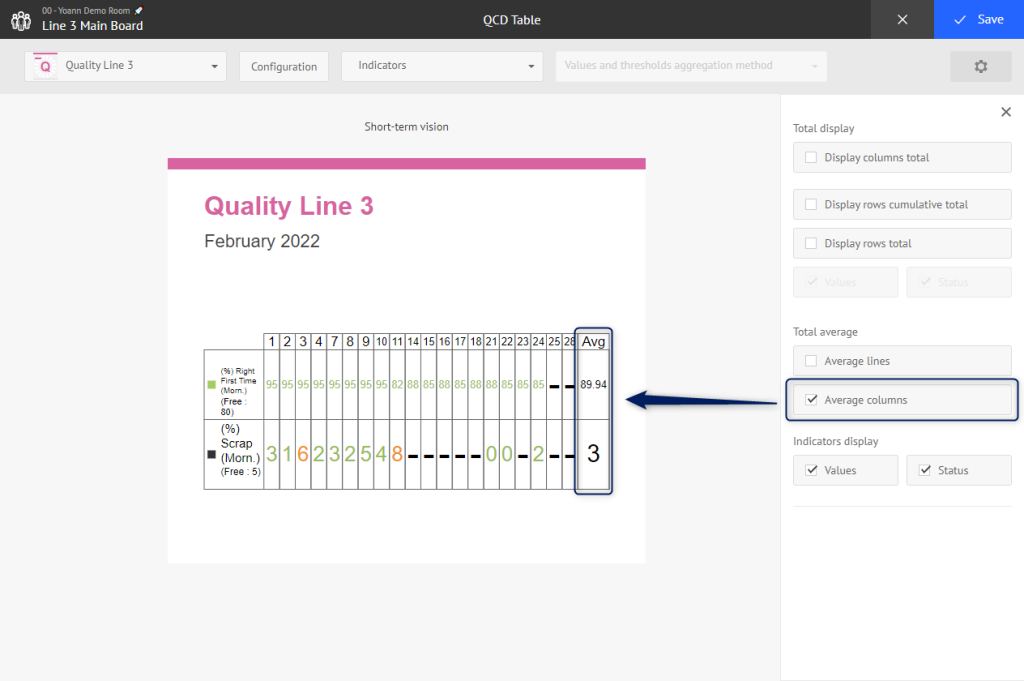
Task: Close the QCD Table editor with the dark X
Action: (901, 19)
